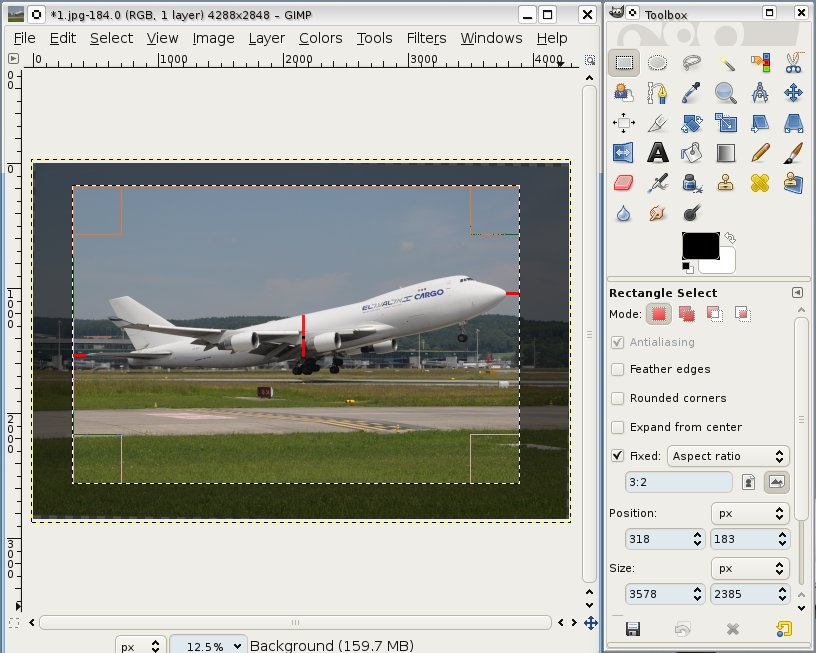Viewport: 816px width, 653px height.
Task: Pick the Fuzzy Select magic wand tool
Action: 726,63
